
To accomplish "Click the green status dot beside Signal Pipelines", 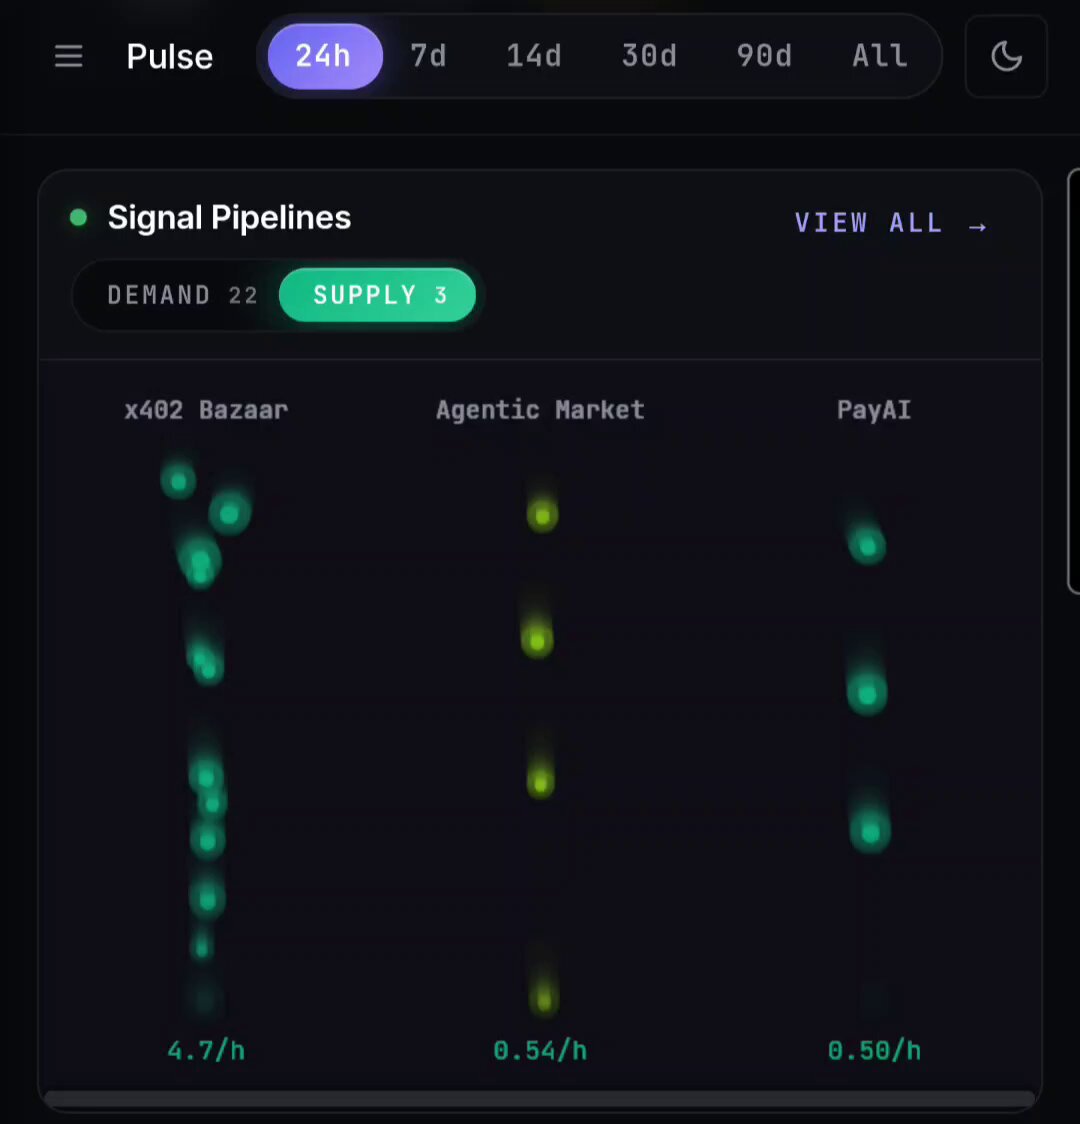I will click(79, 217).
